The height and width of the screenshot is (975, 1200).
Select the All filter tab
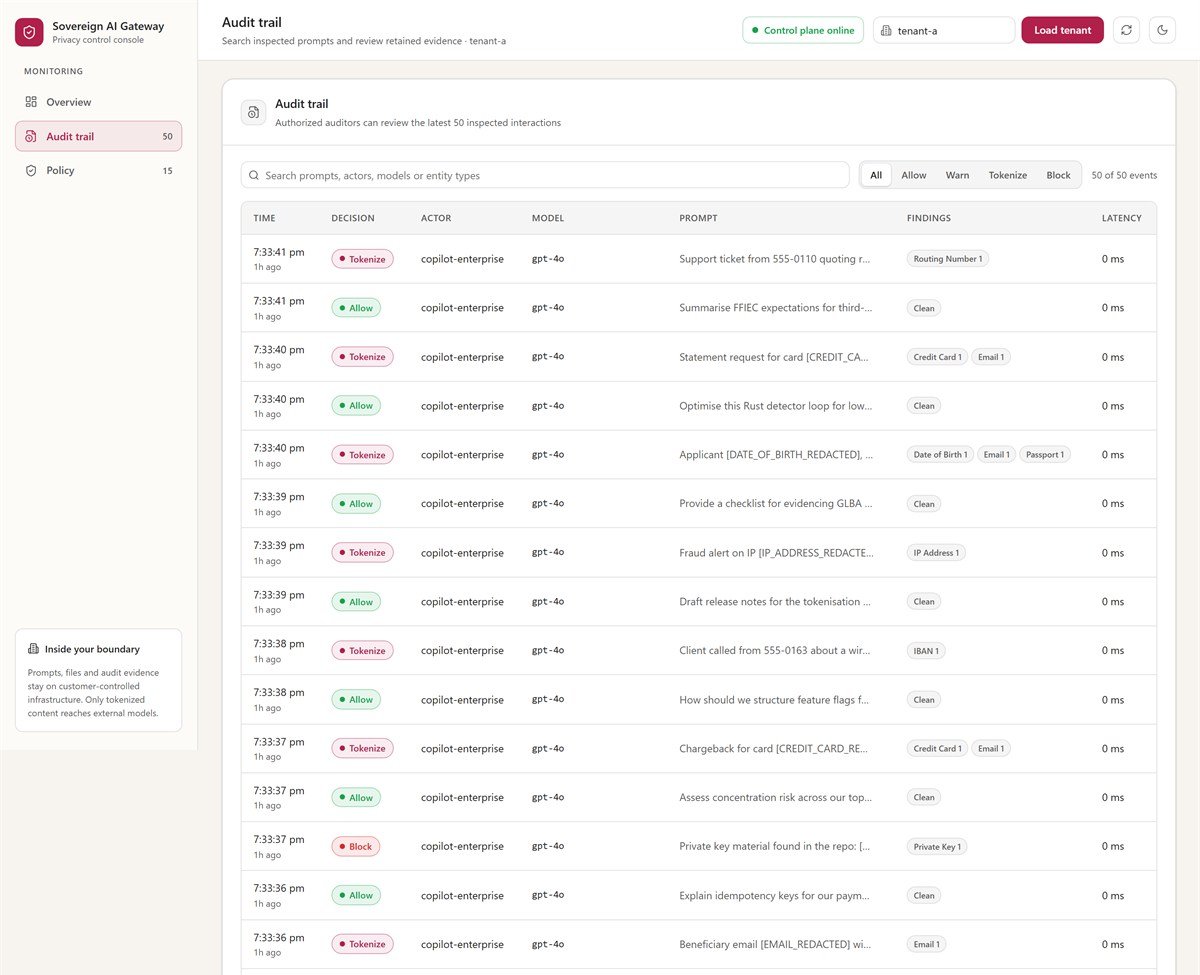(x=876, y=175)
